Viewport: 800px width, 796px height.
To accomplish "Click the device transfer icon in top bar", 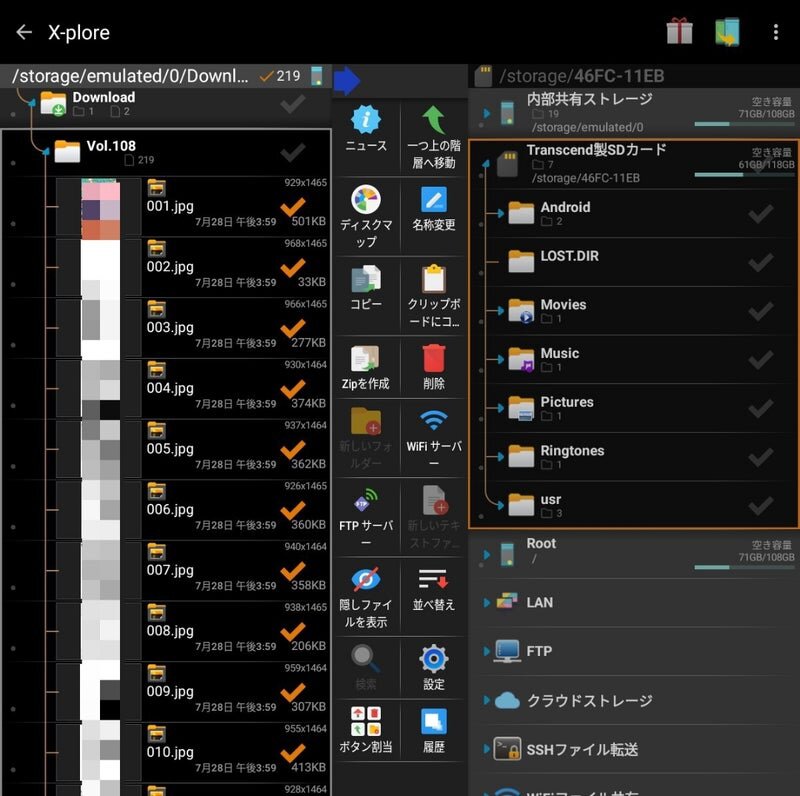I will click(x=727, y=32).
